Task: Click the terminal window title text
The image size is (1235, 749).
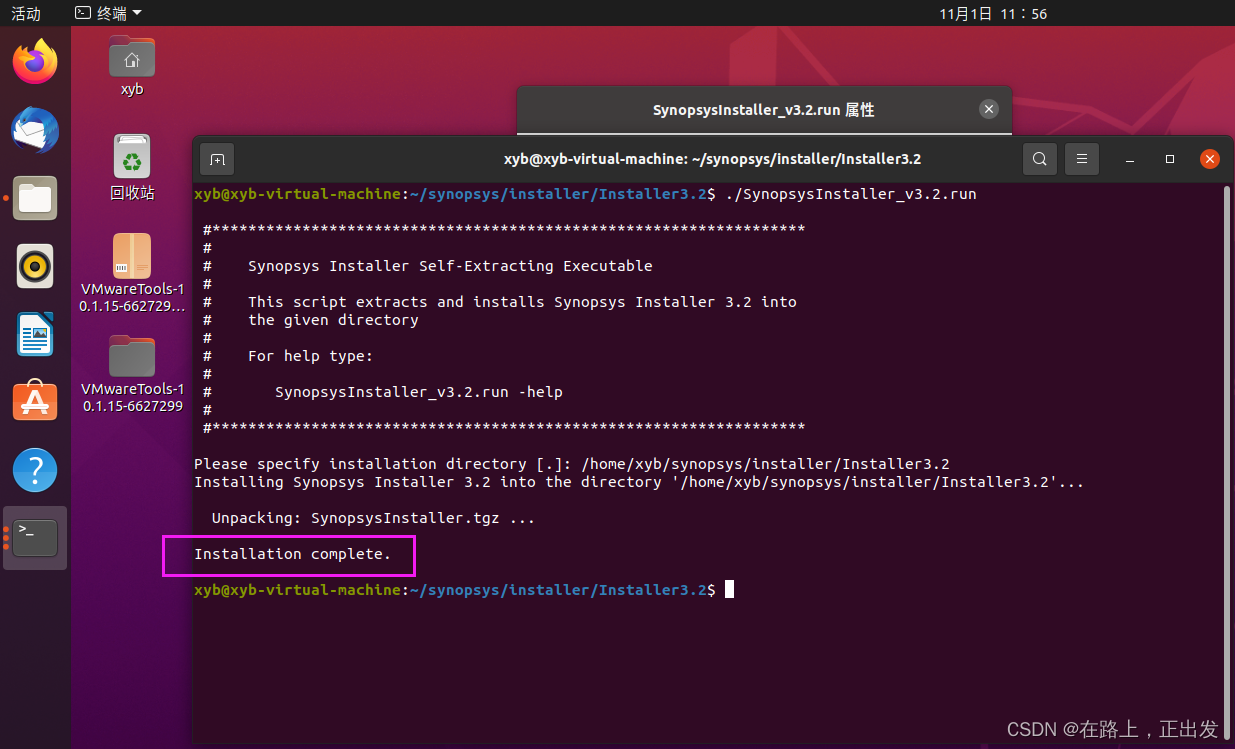Action: (x=712, y=159)
